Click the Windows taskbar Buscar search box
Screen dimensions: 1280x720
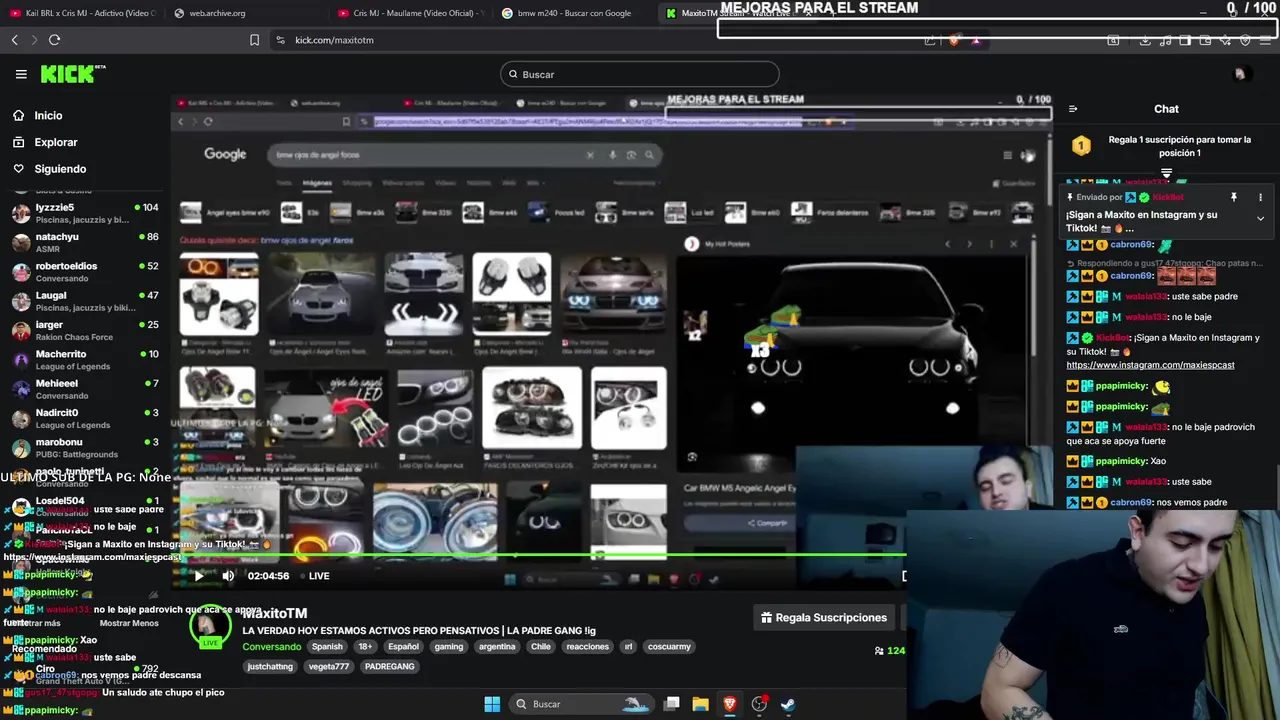coord(582,704)
